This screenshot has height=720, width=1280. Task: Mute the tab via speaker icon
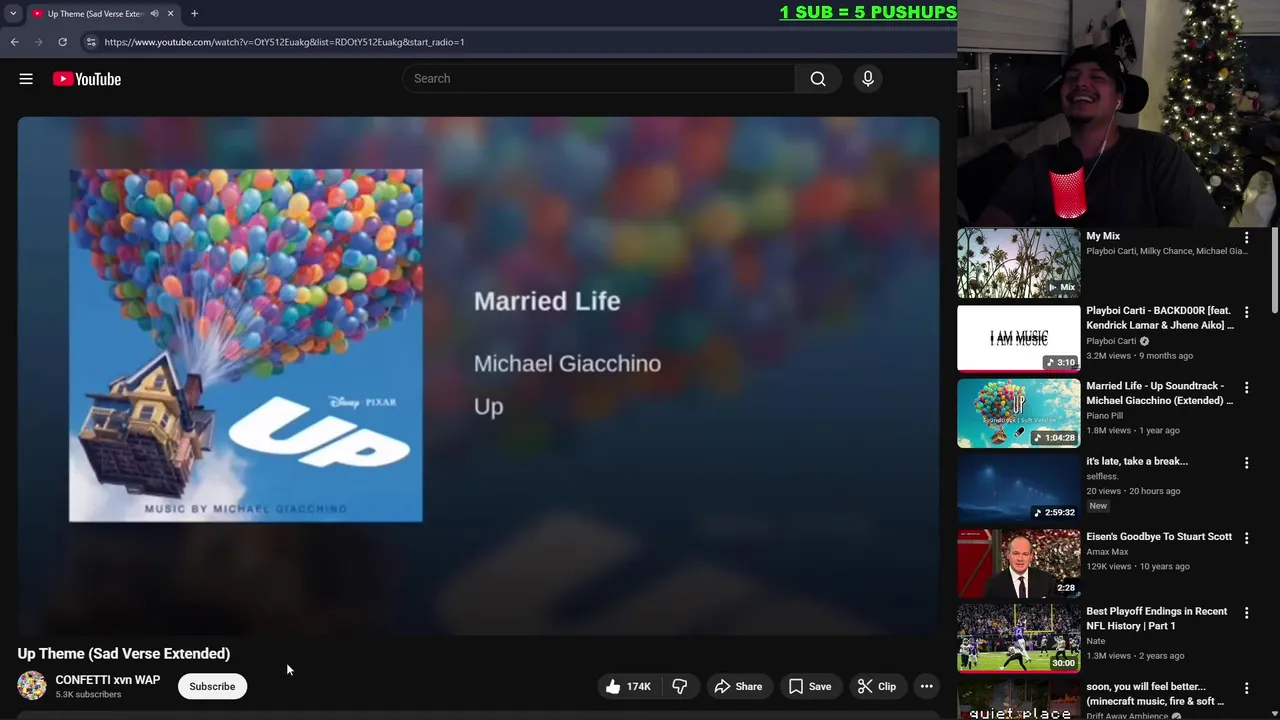tap(154, 14)
